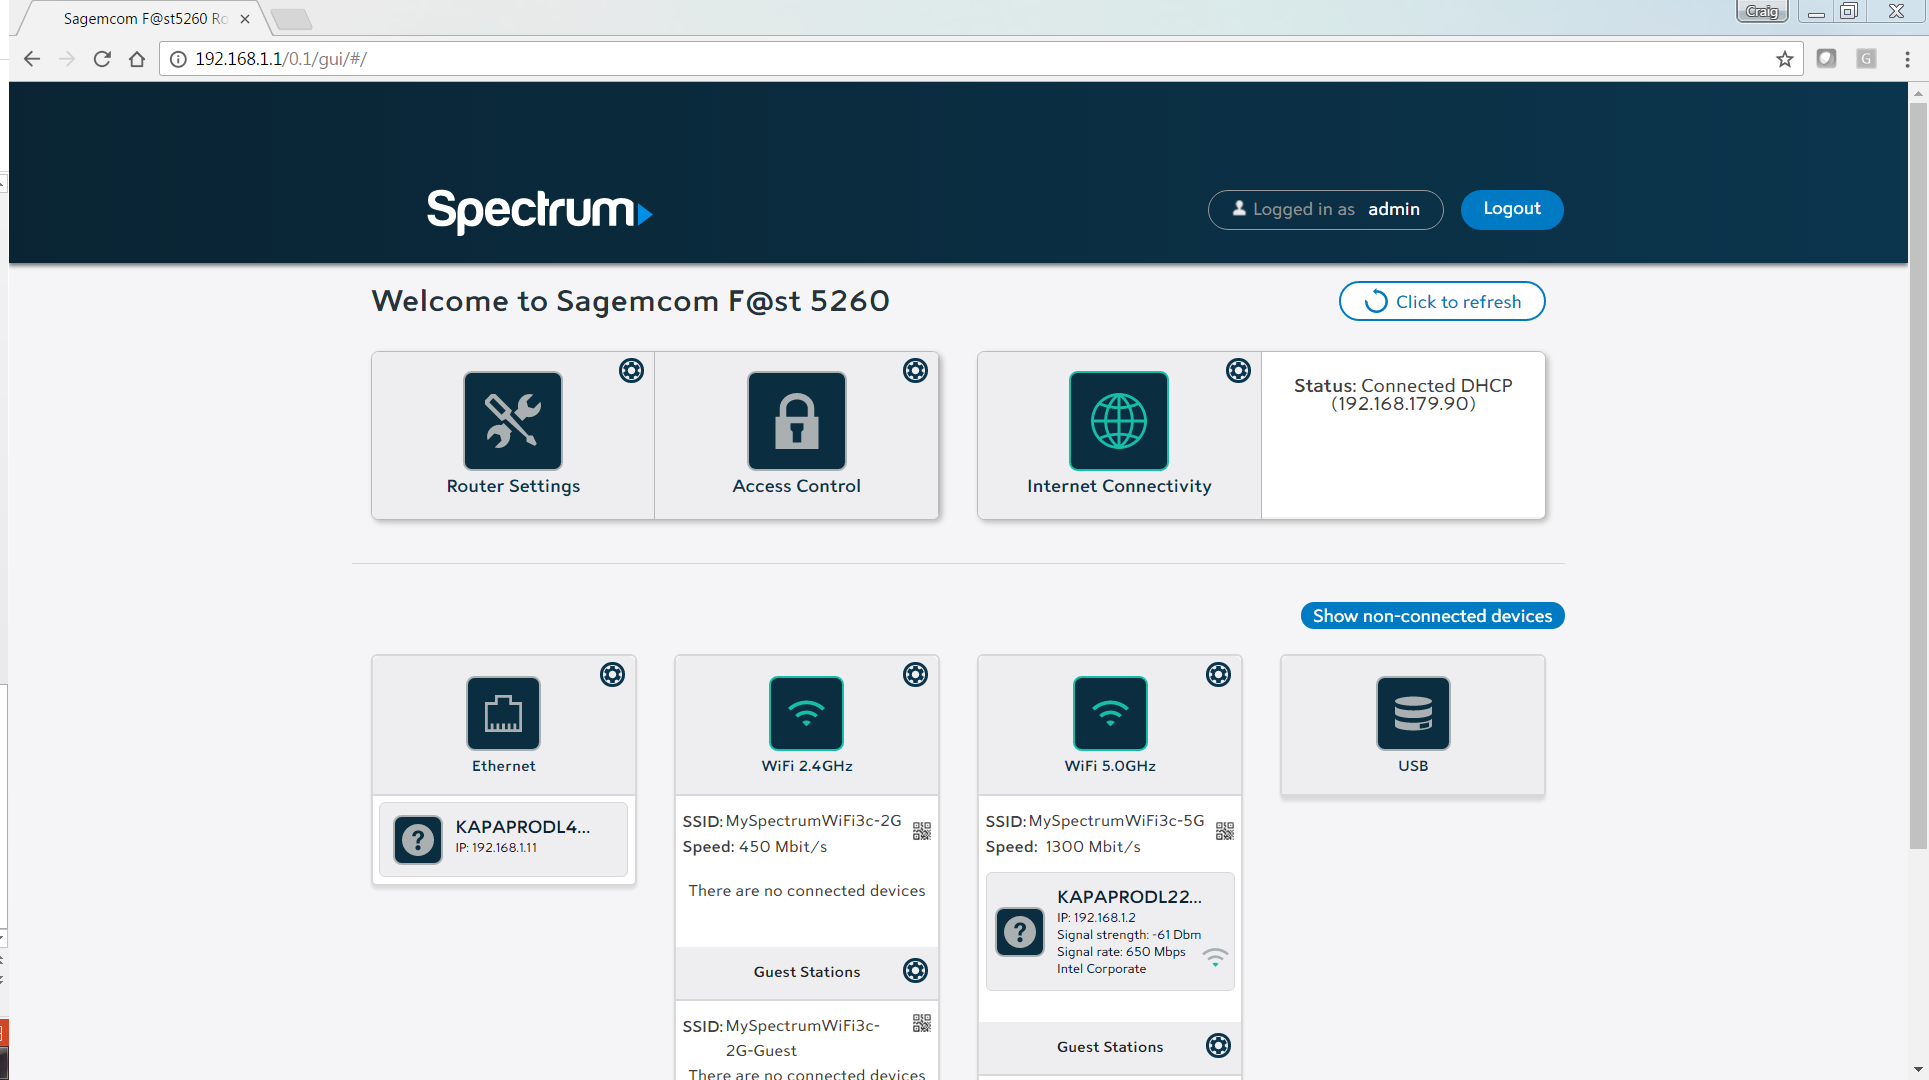
Task: Open Router Settings tool icon
Action: click(x=513, y=421)
